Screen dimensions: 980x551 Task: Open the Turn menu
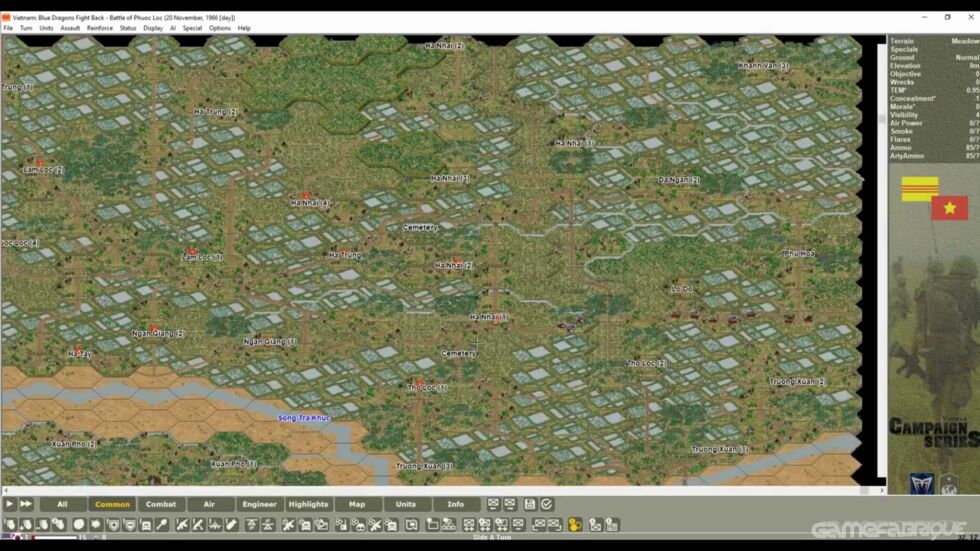pos(26,28)
